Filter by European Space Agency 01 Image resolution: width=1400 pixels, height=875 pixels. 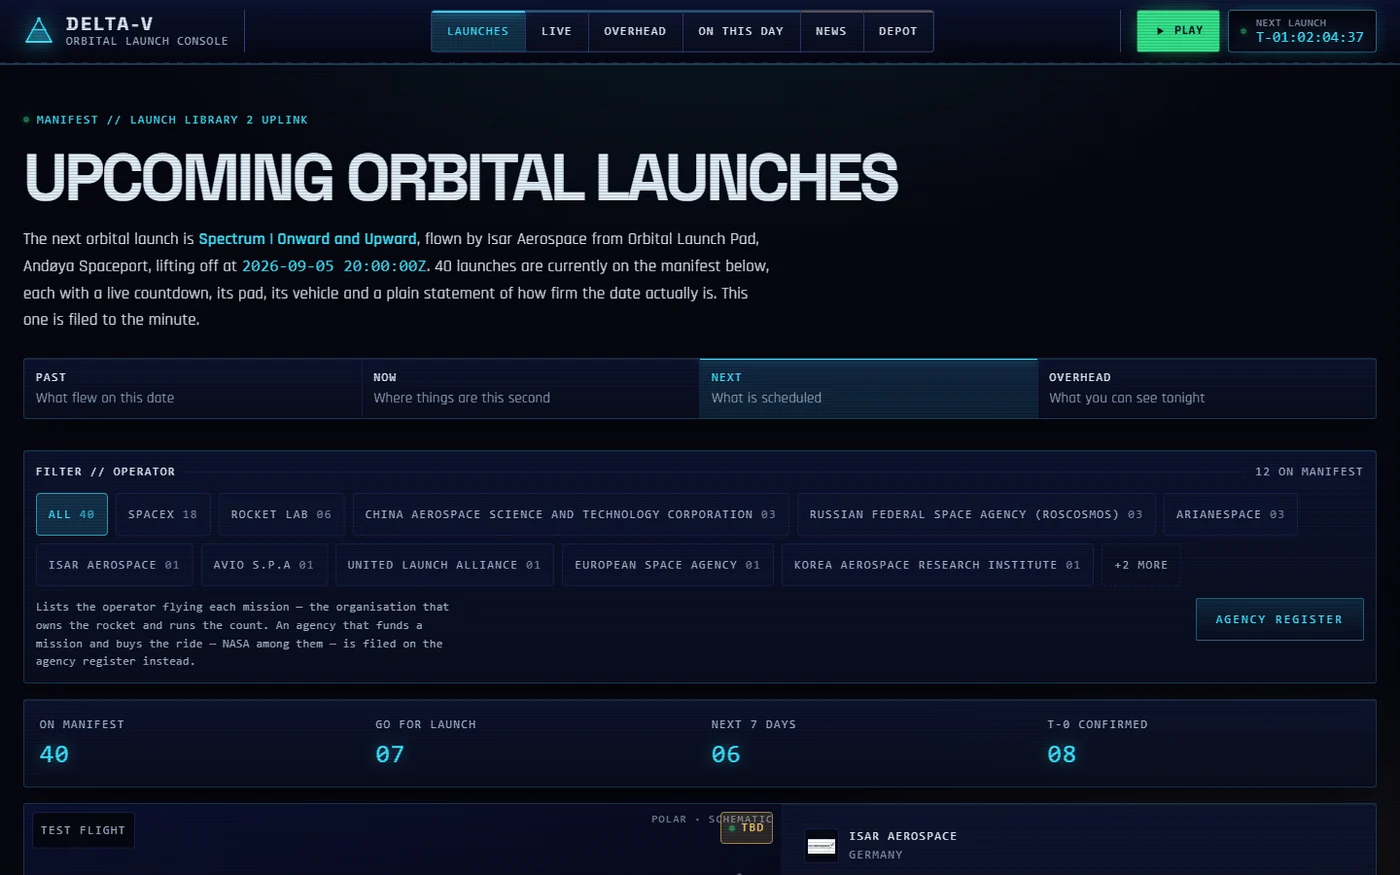pyautogui.click(x=667, y=565)
